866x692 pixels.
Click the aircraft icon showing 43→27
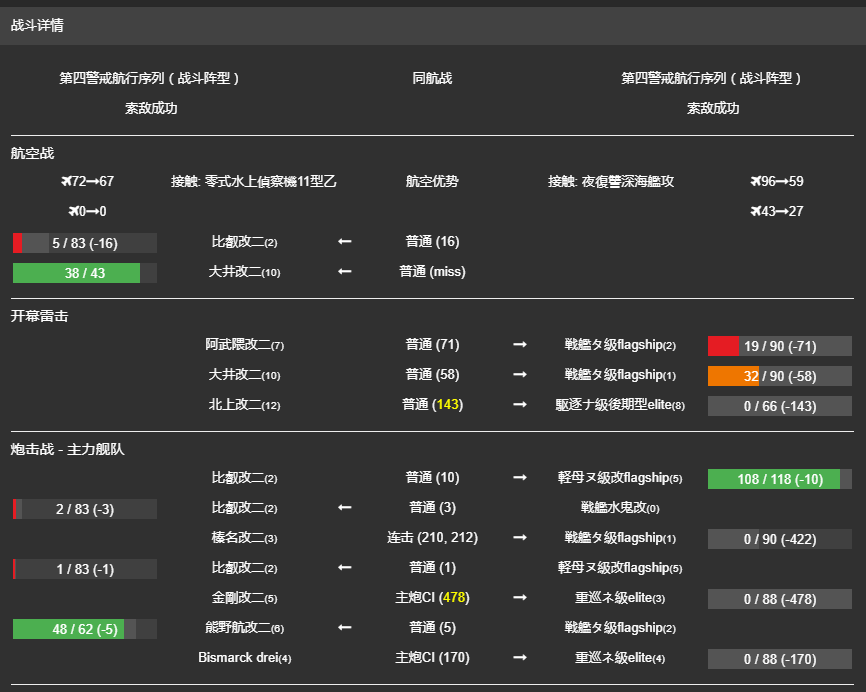753,212
